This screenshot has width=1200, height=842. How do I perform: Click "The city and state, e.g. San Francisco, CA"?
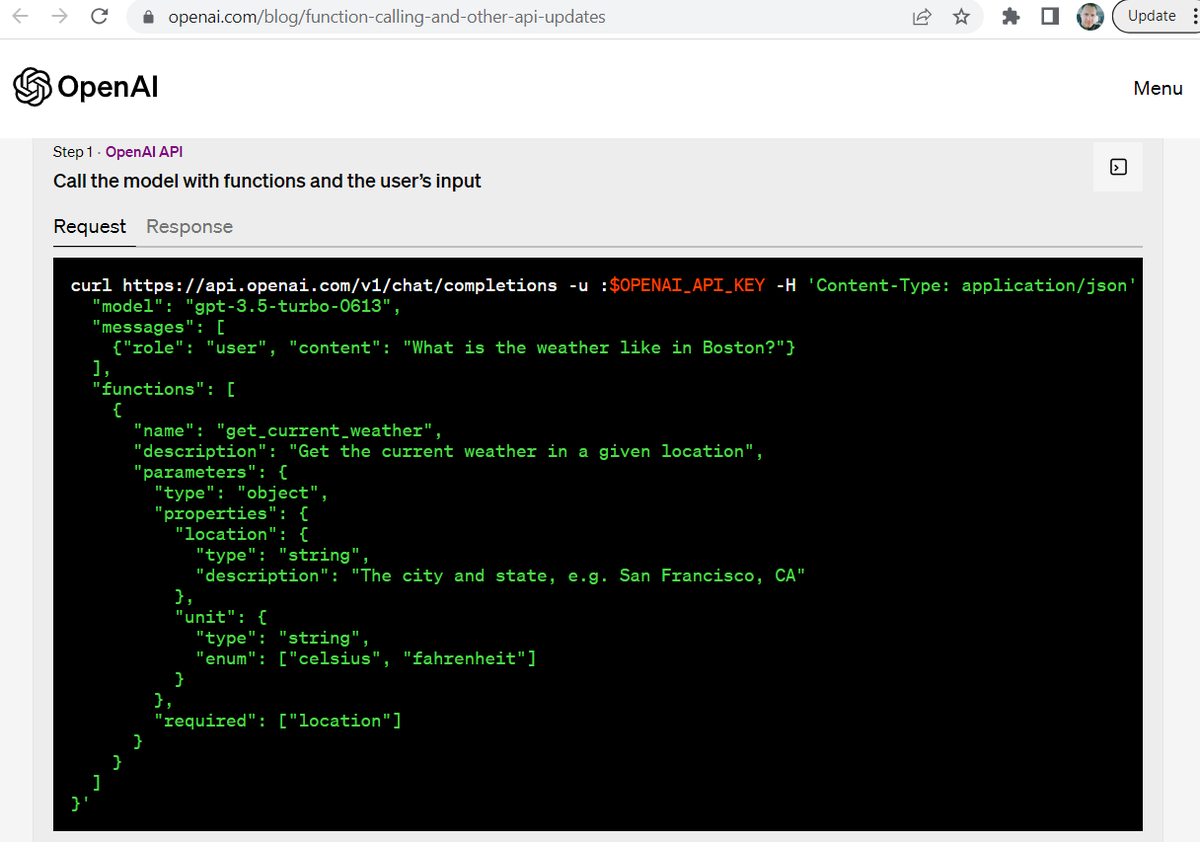point(578,576)
